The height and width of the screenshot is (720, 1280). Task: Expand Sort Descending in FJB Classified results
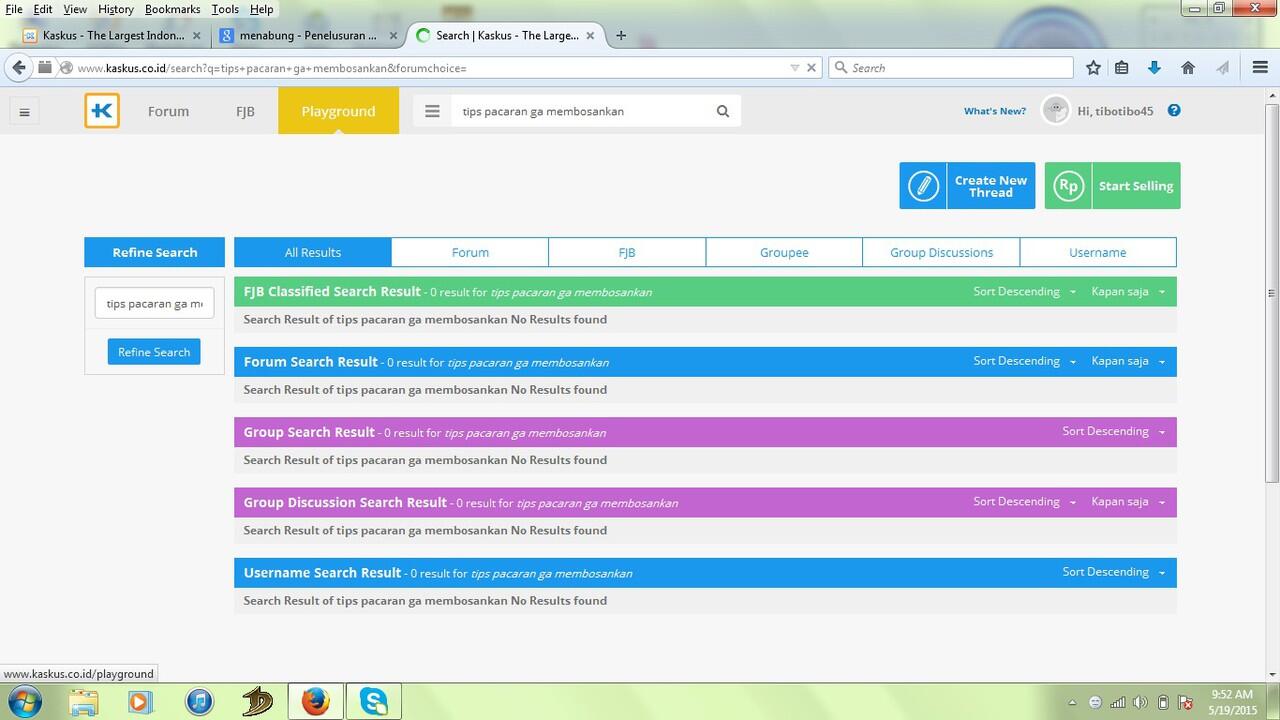(1025, 292)
